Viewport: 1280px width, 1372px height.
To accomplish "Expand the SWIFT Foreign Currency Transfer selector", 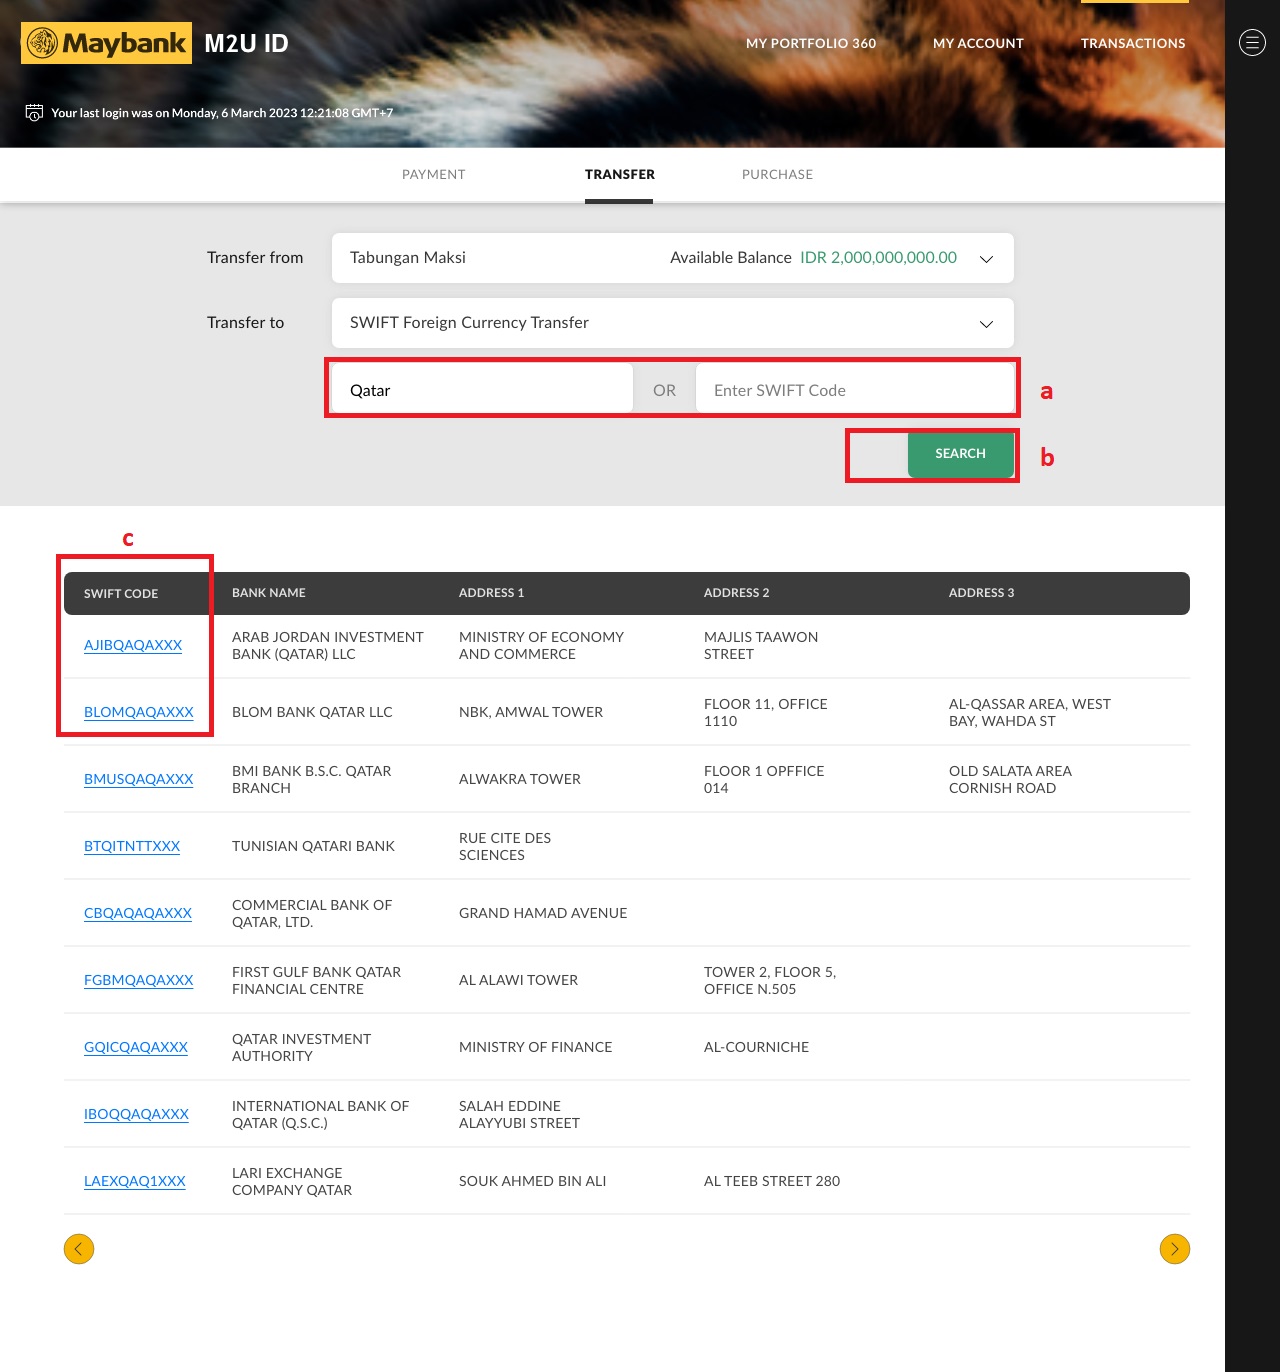I will 985,323.
